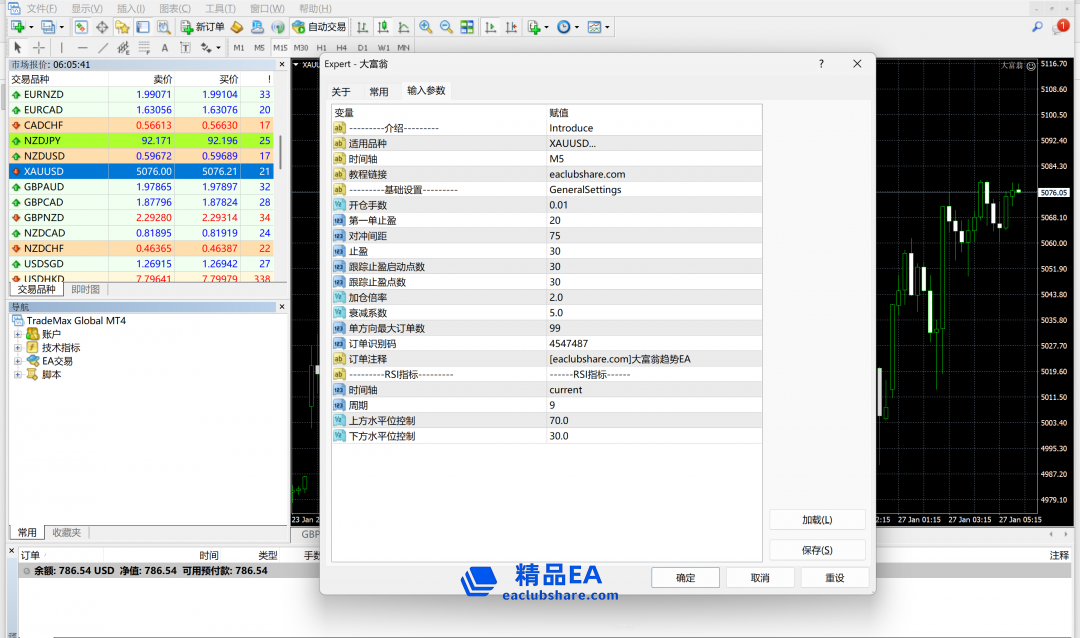Select the trendline drawing tool
1080x638 pixels.
click(x=103, y=47)
